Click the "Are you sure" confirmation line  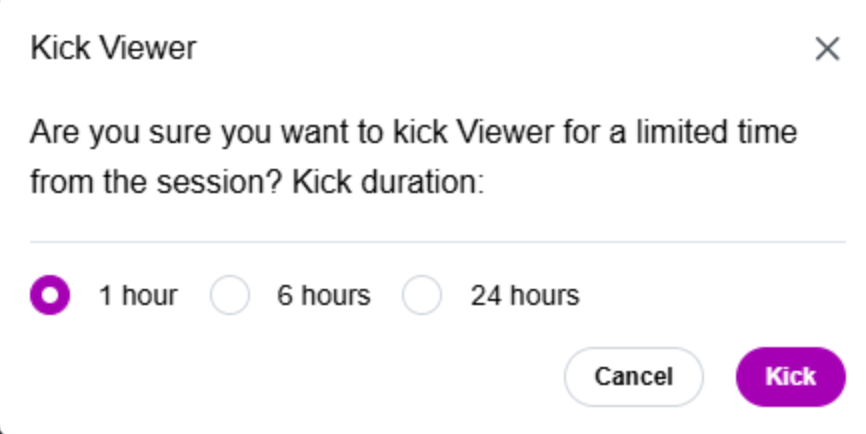pyautogui.click(x=413, y=132)
